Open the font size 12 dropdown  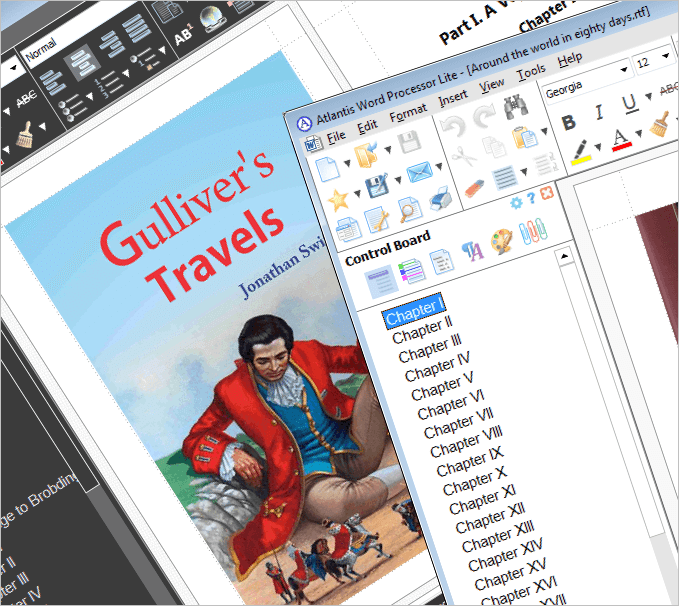tap(666, 56)
